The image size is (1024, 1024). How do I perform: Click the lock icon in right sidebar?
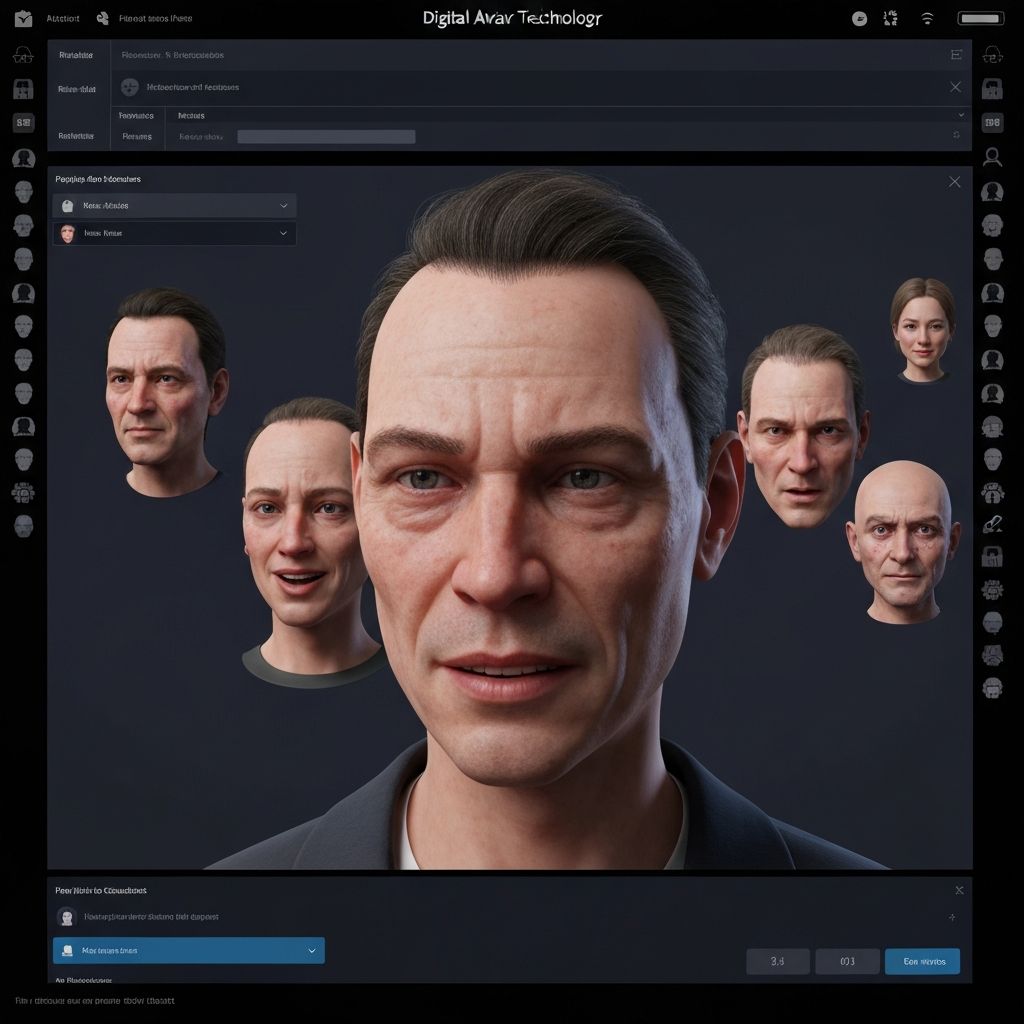coord(992,555)
